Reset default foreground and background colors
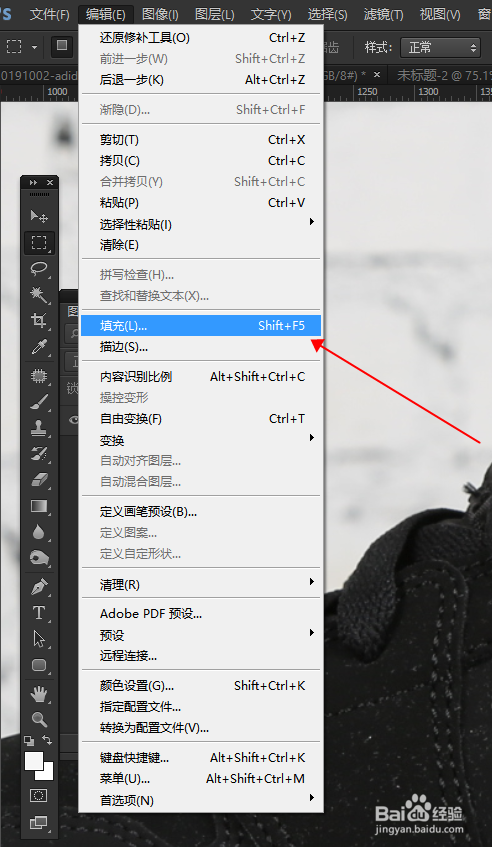 click(29, 741)
